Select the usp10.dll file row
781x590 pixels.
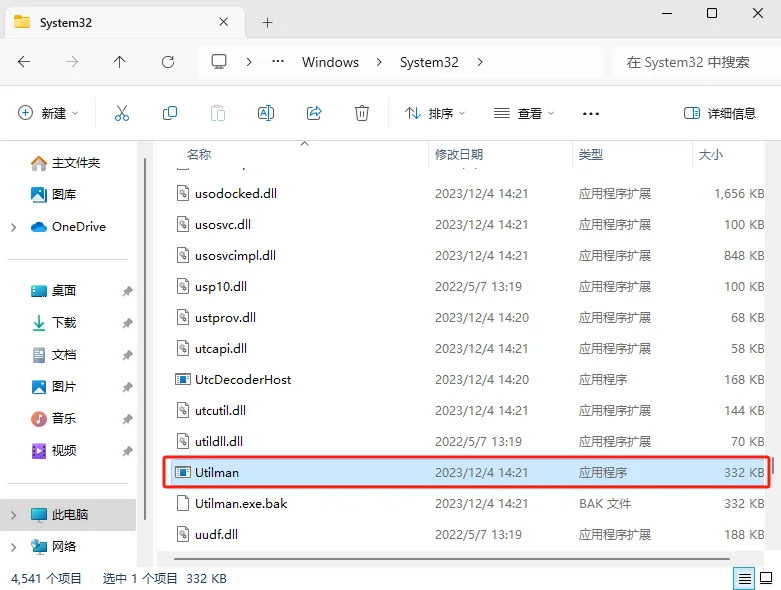(467, 286)
